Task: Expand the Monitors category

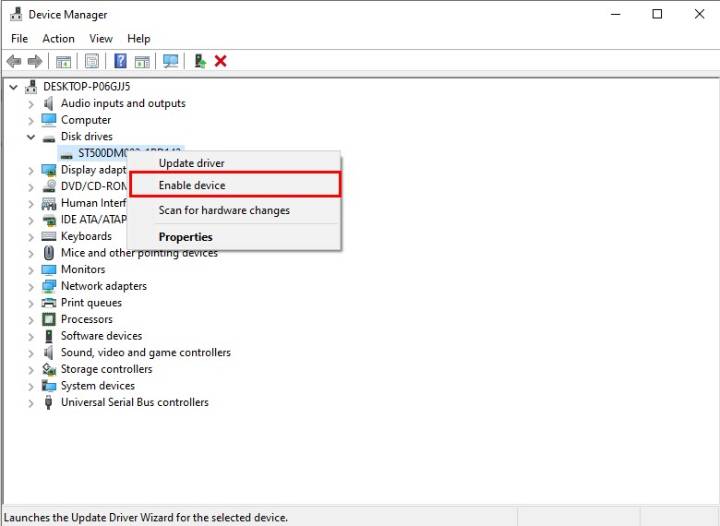Action: 31,270
